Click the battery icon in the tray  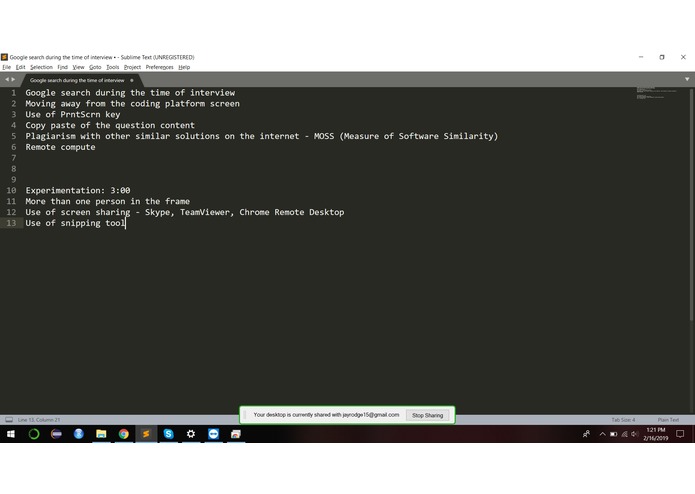[613, 434]
